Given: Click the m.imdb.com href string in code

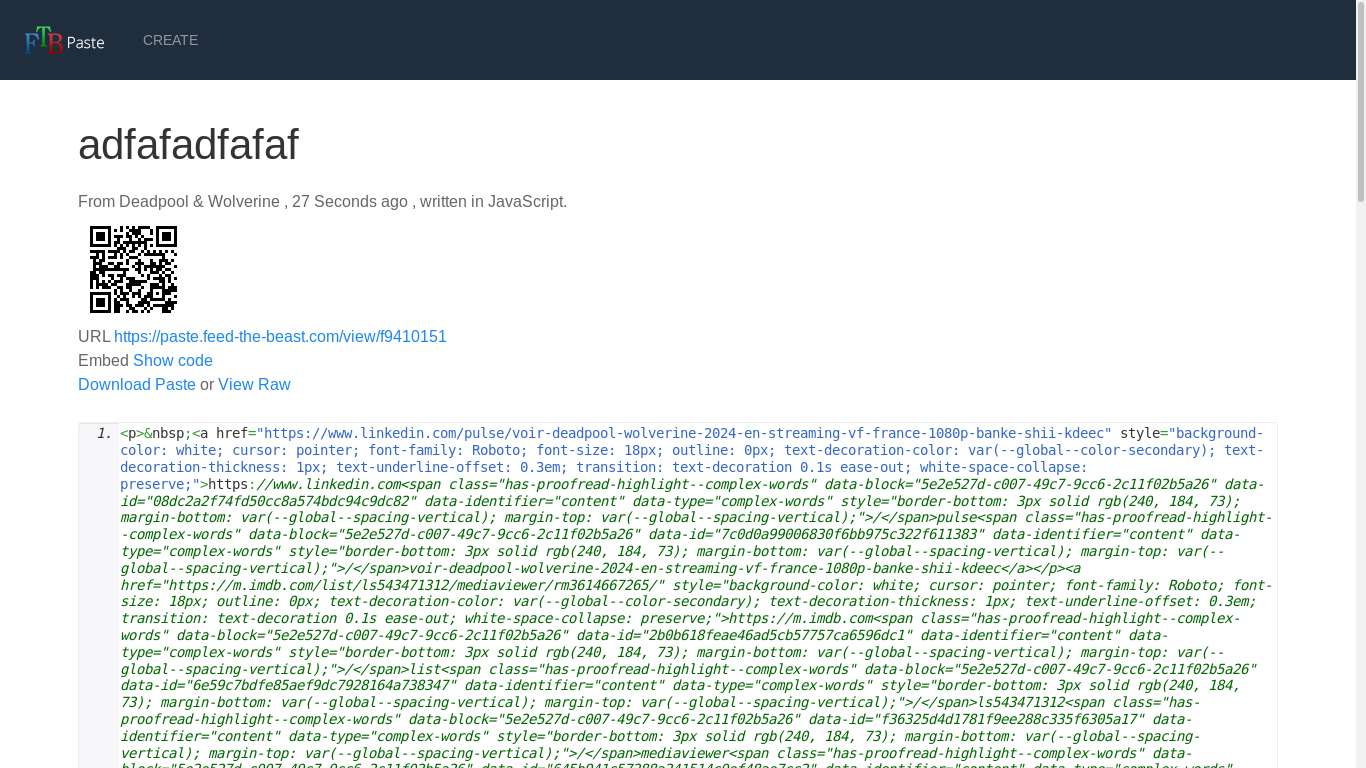Looking at the screenshot, I should point(414,585).
